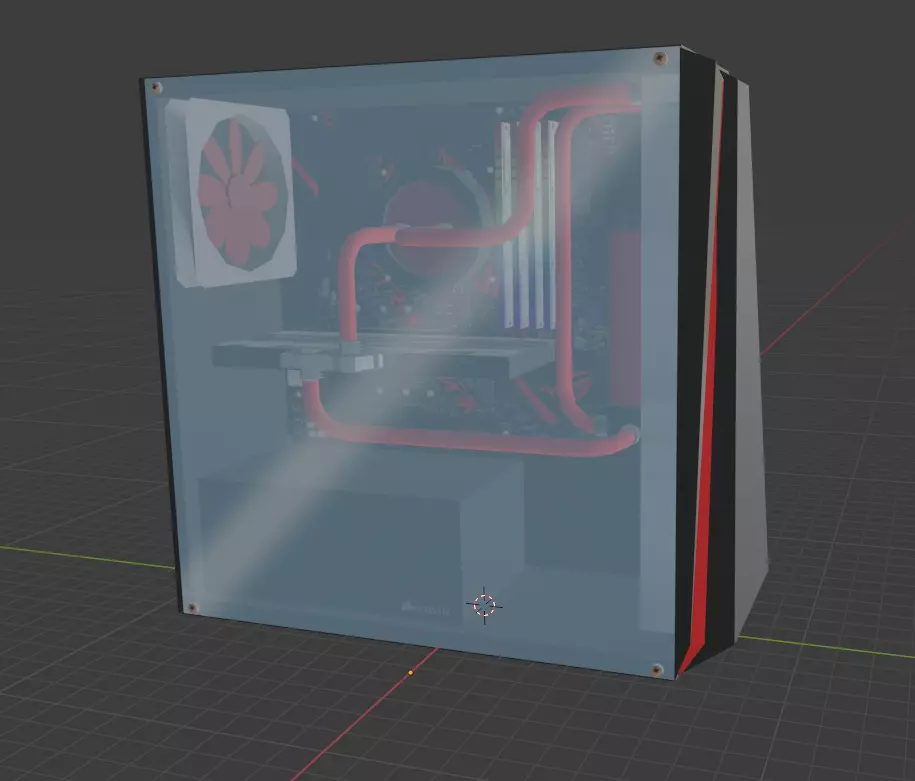
Task: Click the 3D cursor crosshair in viewport
Action: (484, 605)
